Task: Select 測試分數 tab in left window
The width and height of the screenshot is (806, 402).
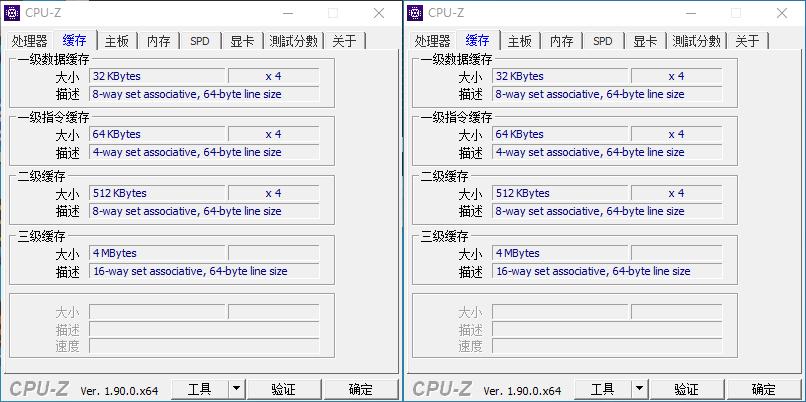Action: point(294,41)
